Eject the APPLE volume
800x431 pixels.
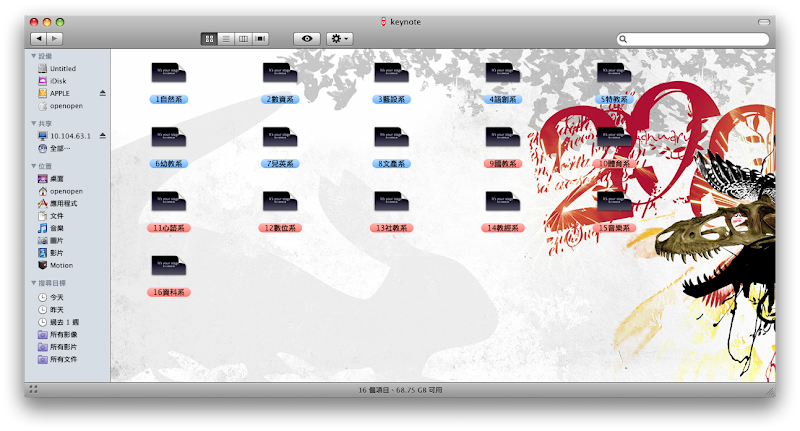(x=103, y=93)
